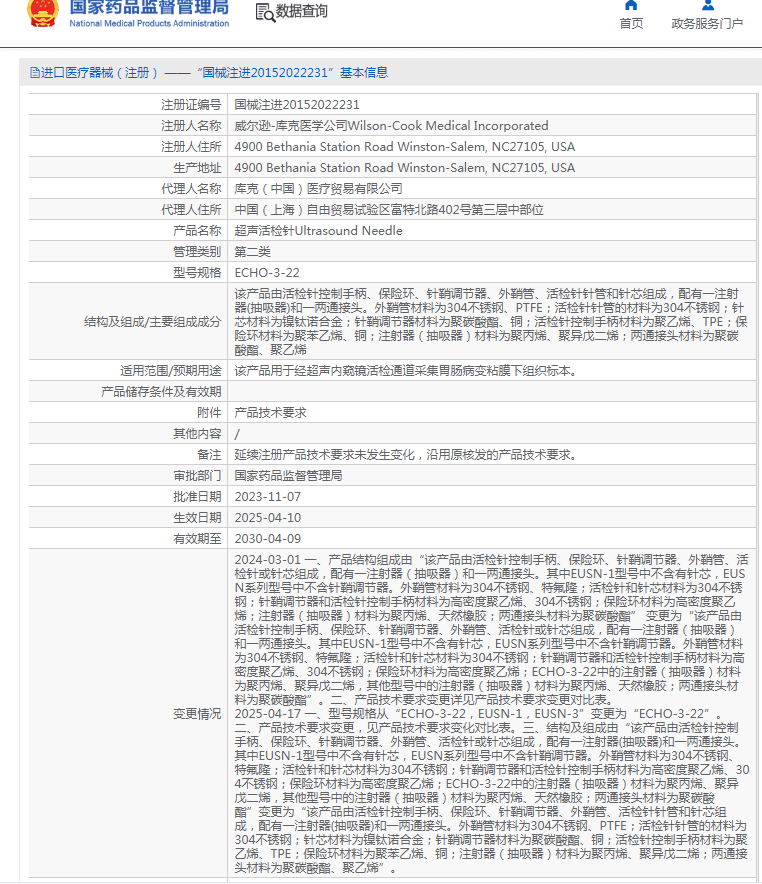Image resolution: width=762 pixels, height=884 pixels.
Task: Click the 附件 label
Action: (x=209, y=413)
